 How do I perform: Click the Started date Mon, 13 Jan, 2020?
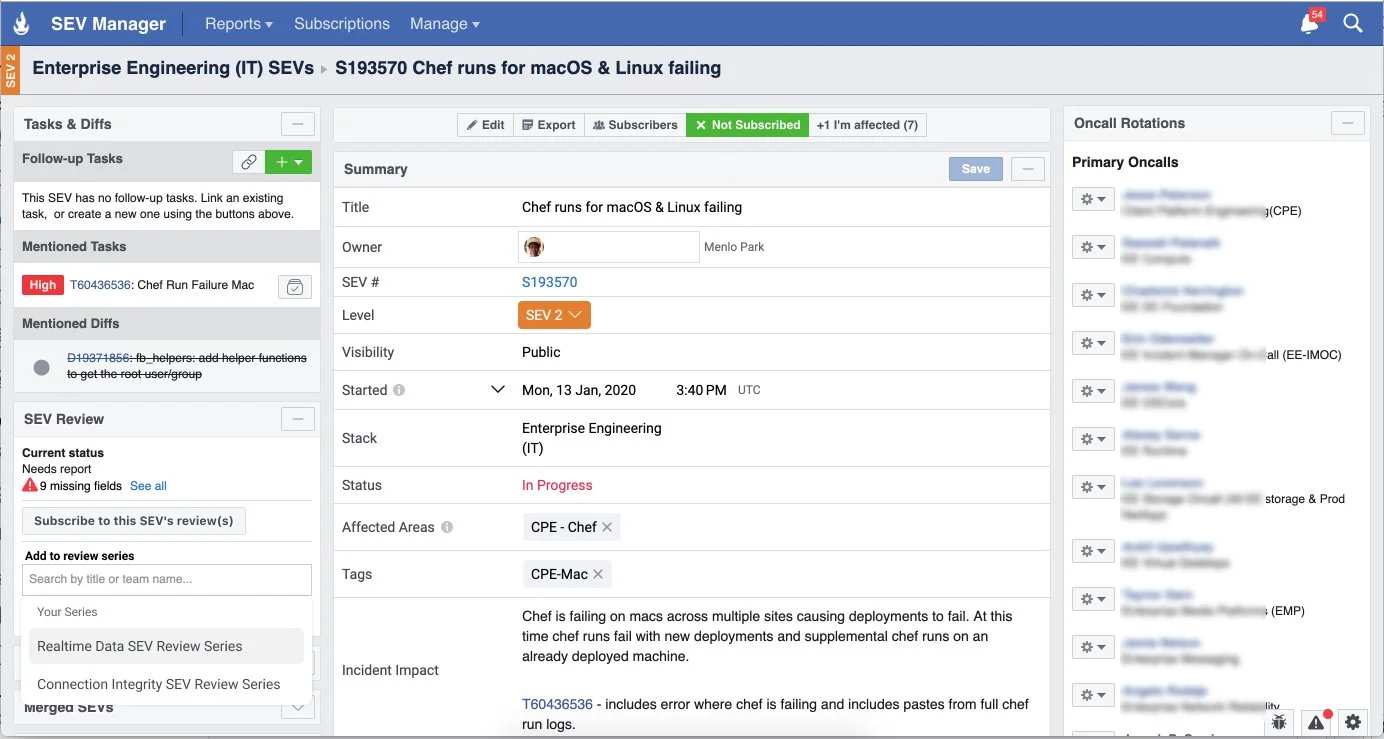tap(579, 390)
